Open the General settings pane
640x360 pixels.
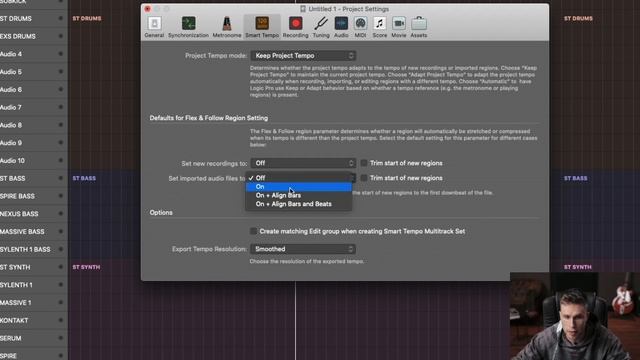coord(154,27)
